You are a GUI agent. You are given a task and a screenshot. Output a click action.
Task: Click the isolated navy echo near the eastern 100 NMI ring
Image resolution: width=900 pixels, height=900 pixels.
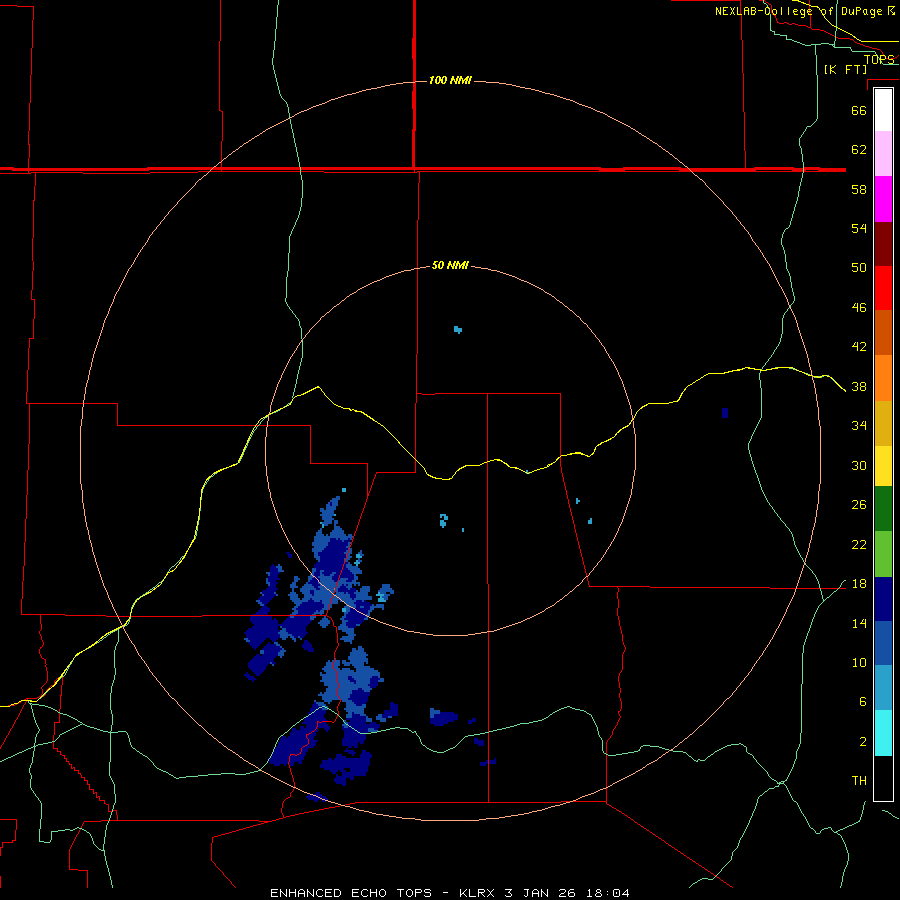[x=725, y=413]
